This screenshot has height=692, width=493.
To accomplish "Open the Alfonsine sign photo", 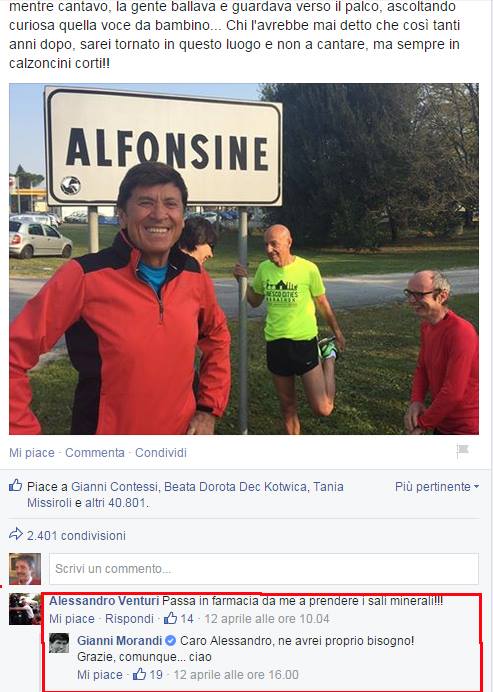I will pyautogui.click(x=244, y=259).
